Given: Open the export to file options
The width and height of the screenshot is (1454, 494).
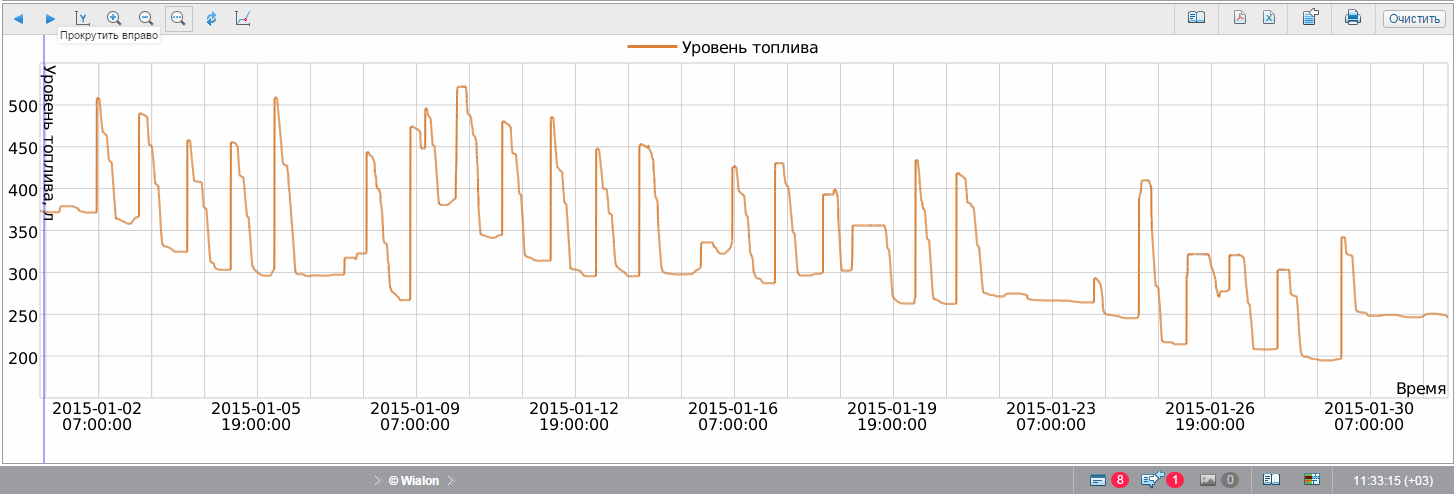Looking at the screenshot, I should (x=1310, y=18).
